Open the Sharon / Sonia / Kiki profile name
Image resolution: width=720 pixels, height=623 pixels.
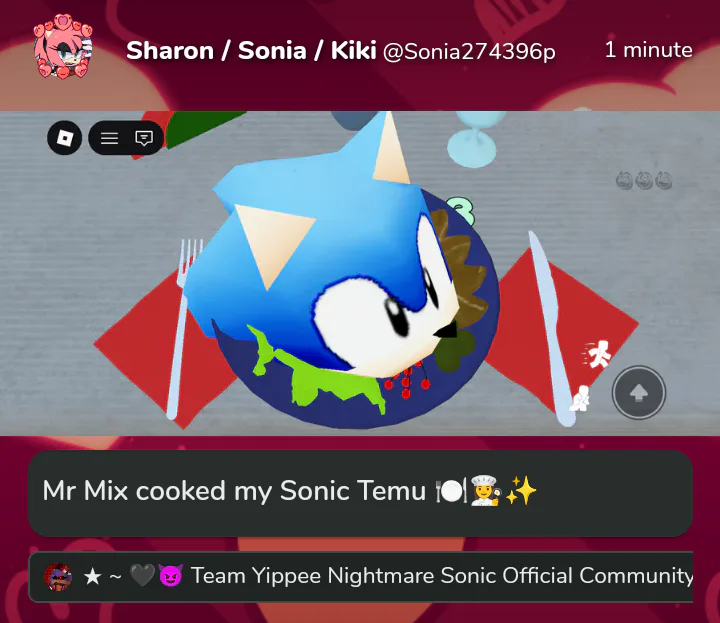pos(251,50)
